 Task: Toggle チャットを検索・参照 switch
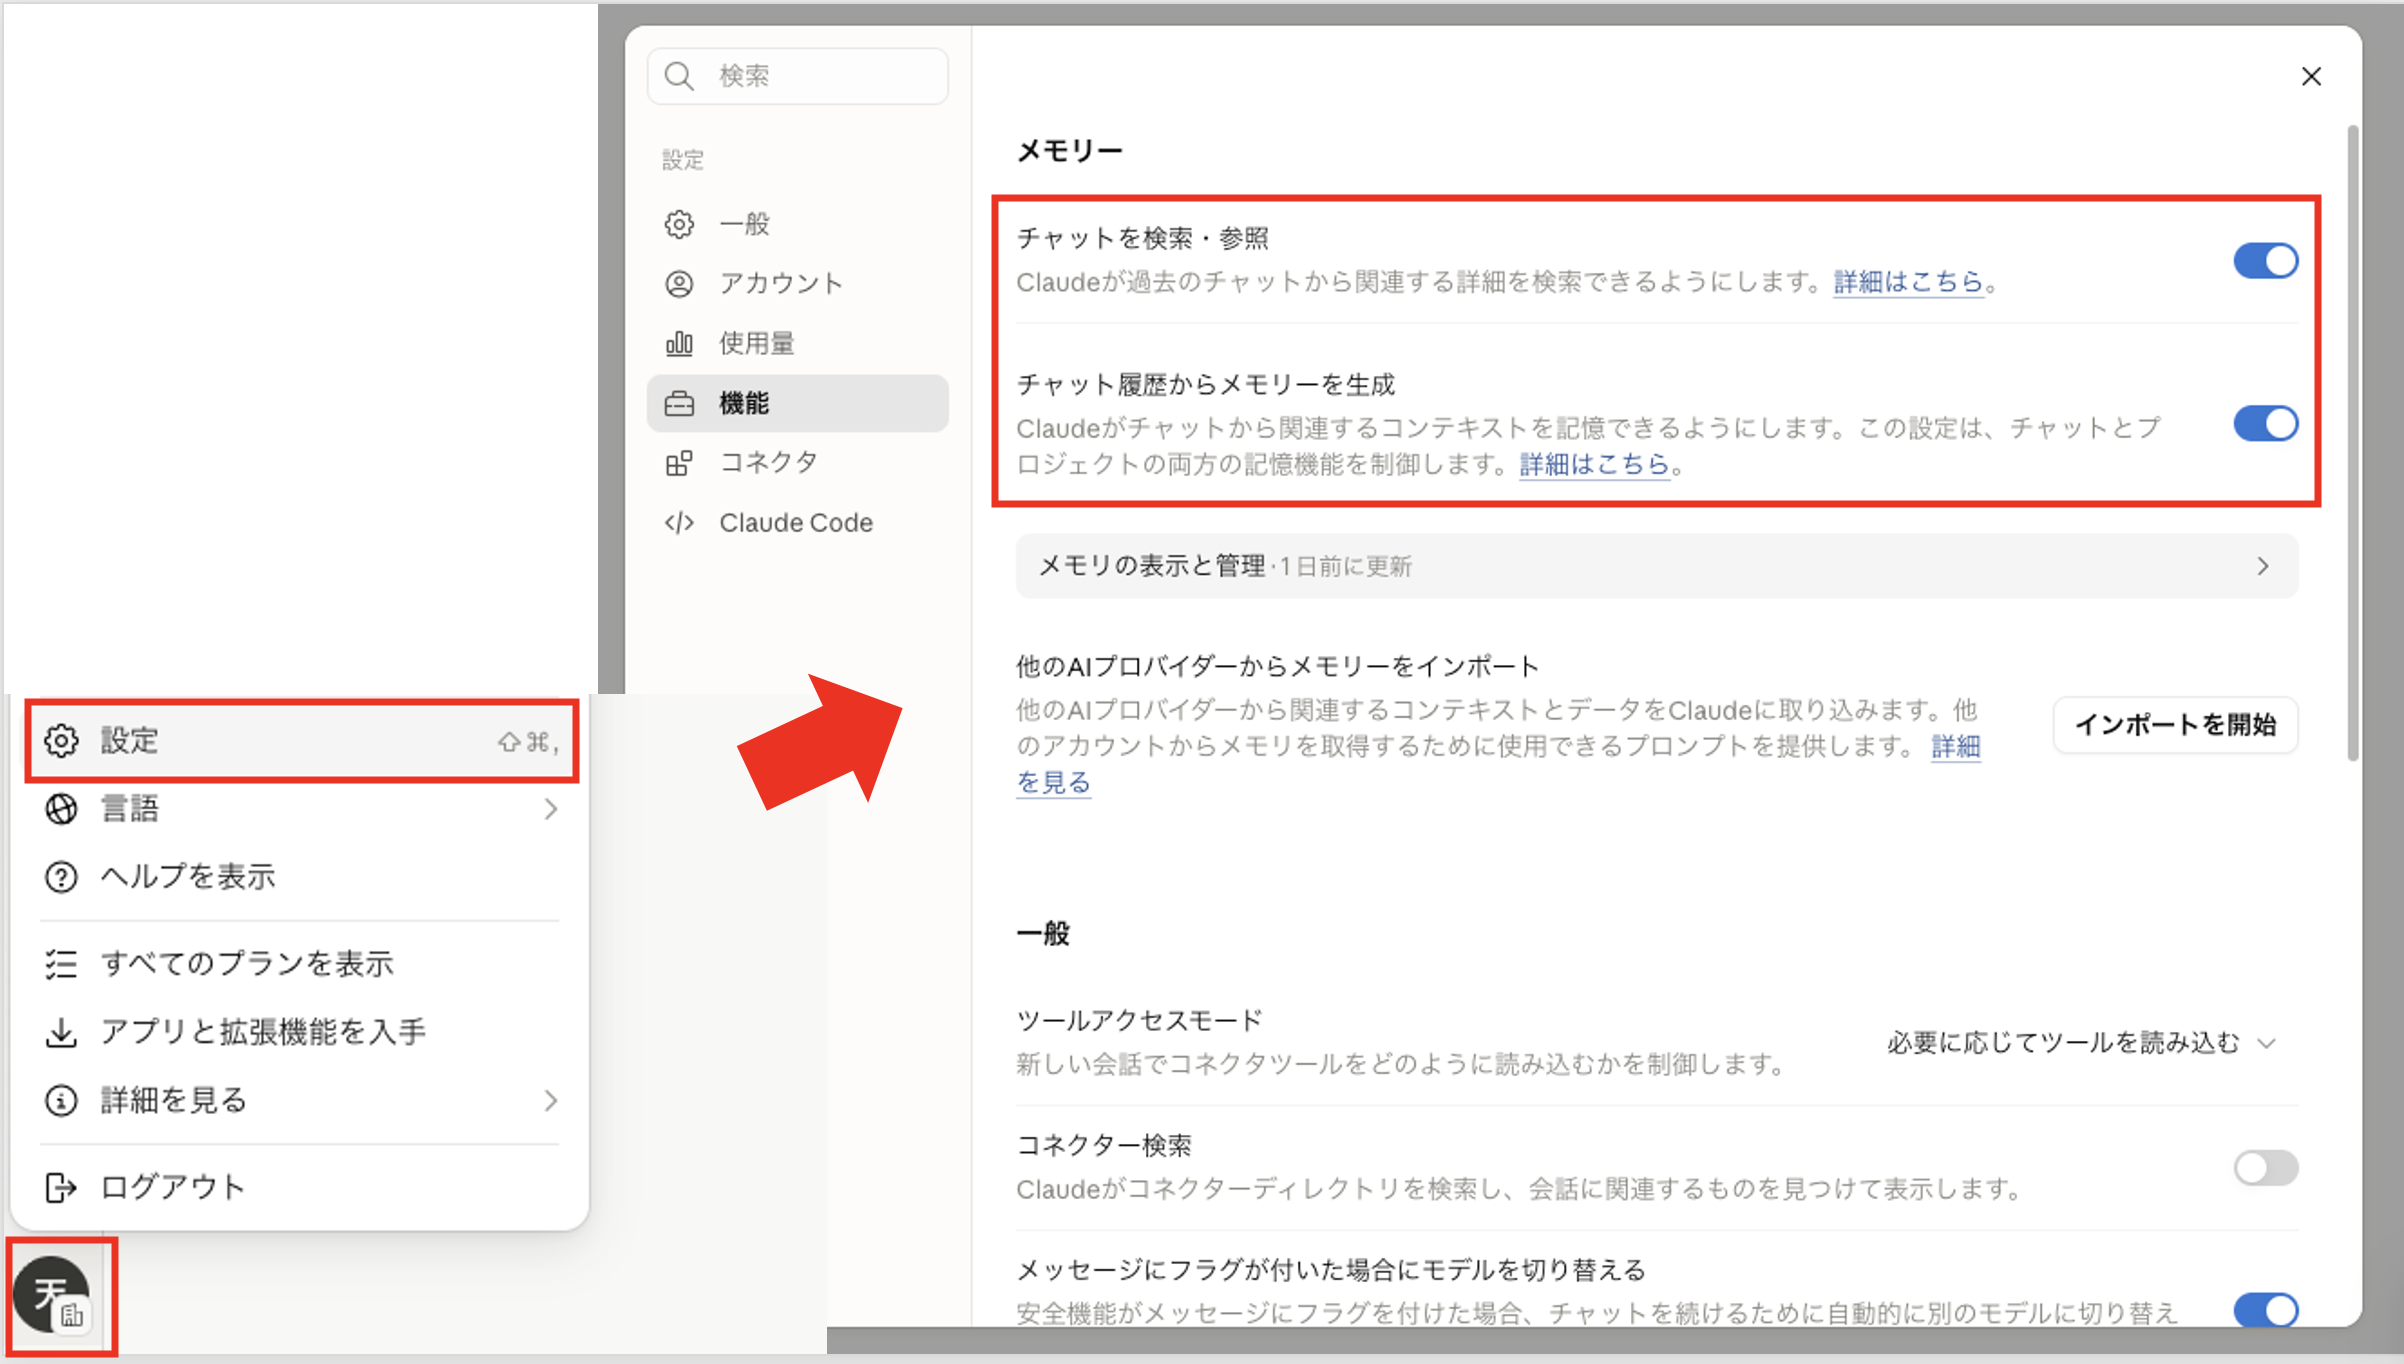click(x=2266, y=261)
